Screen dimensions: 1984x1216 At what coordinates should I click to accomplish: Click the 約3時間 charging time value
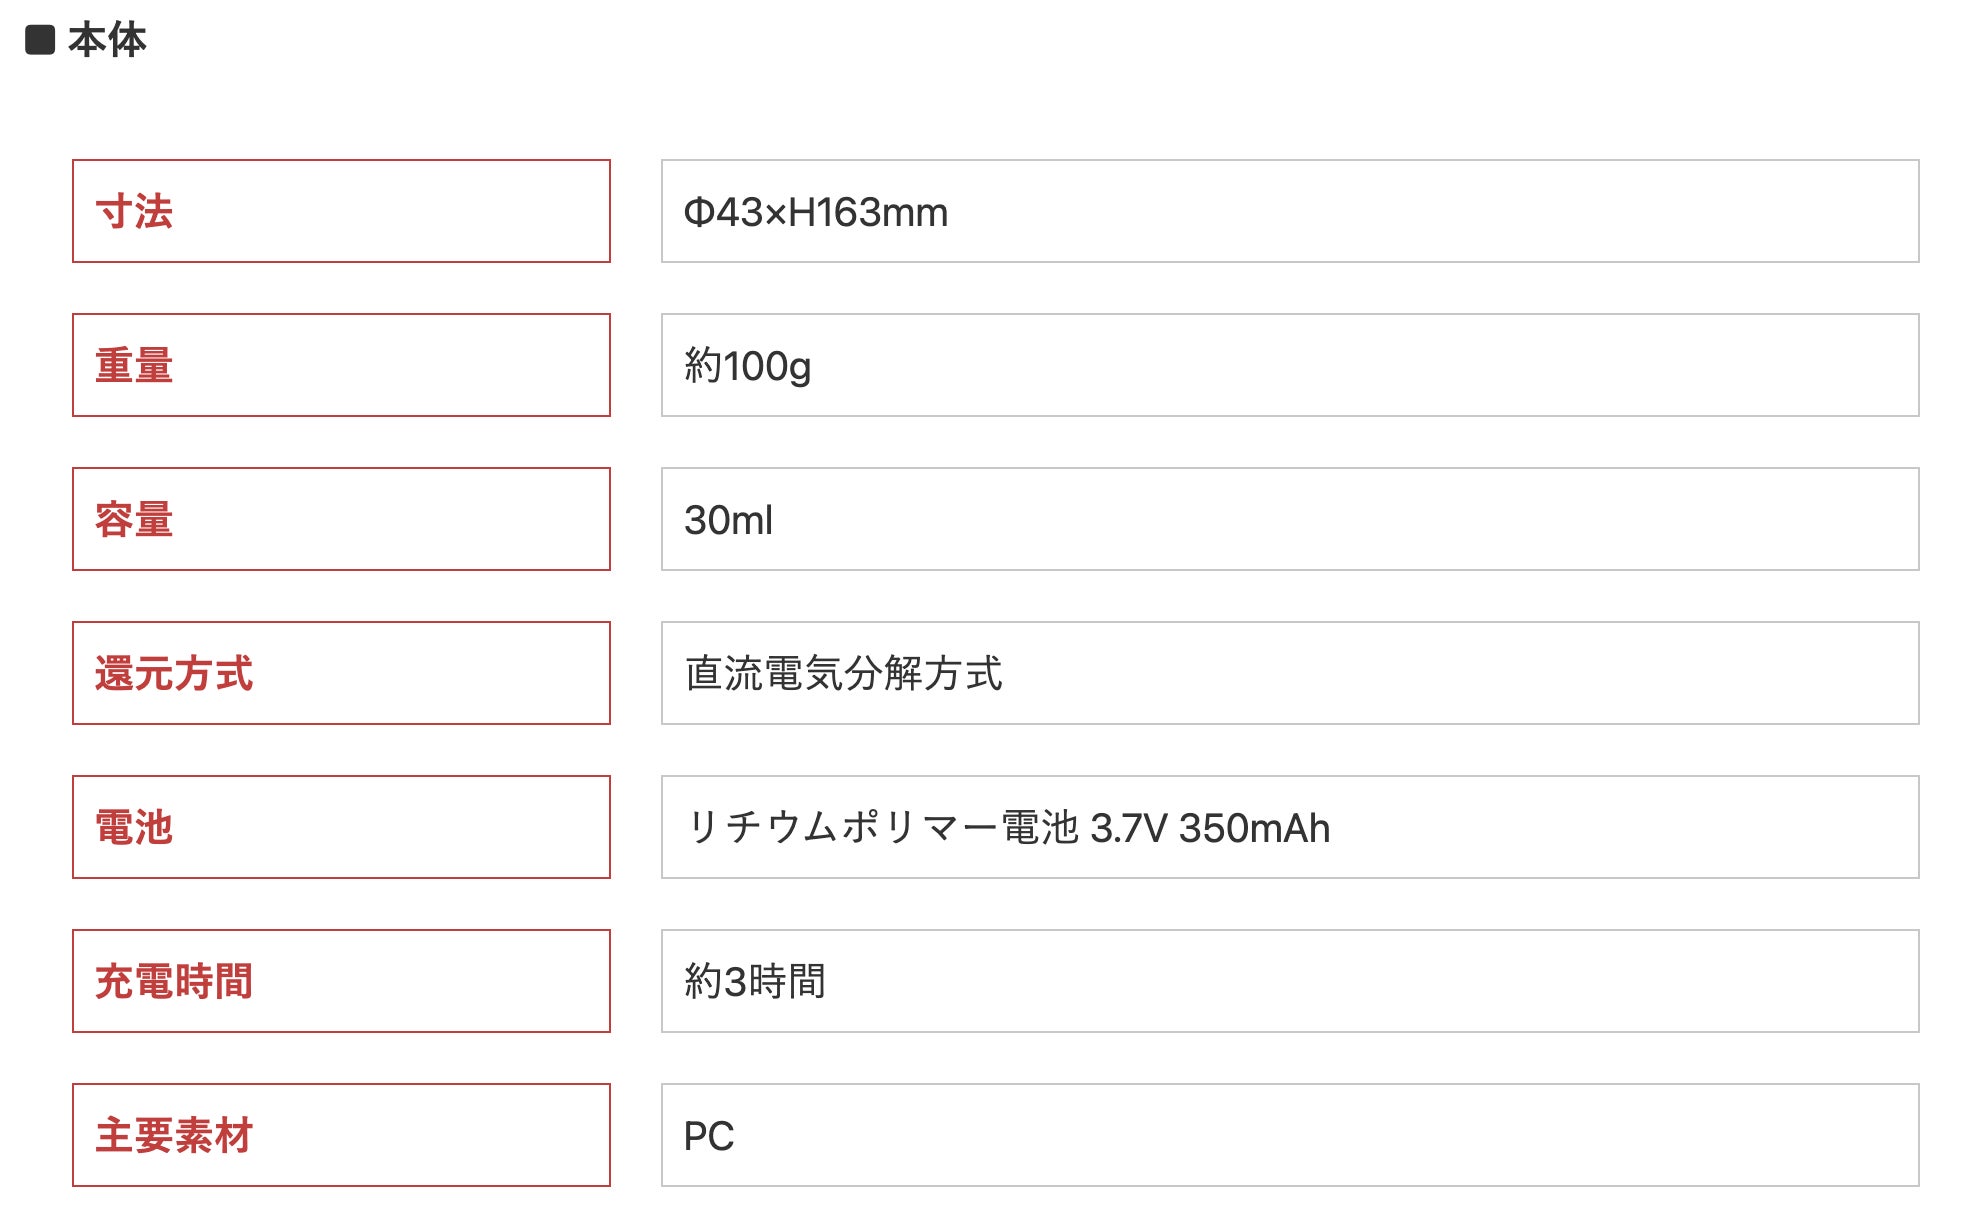[755, 981]
